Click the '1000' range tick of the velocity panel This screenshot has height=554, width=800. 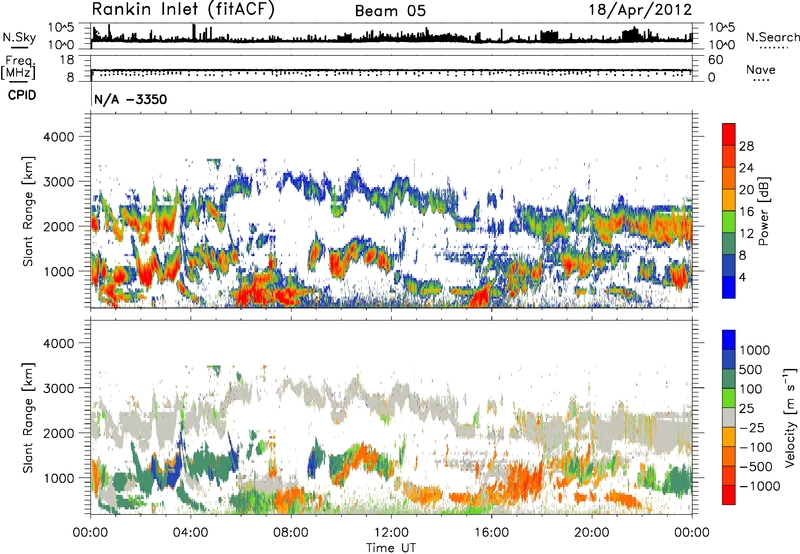58,478
